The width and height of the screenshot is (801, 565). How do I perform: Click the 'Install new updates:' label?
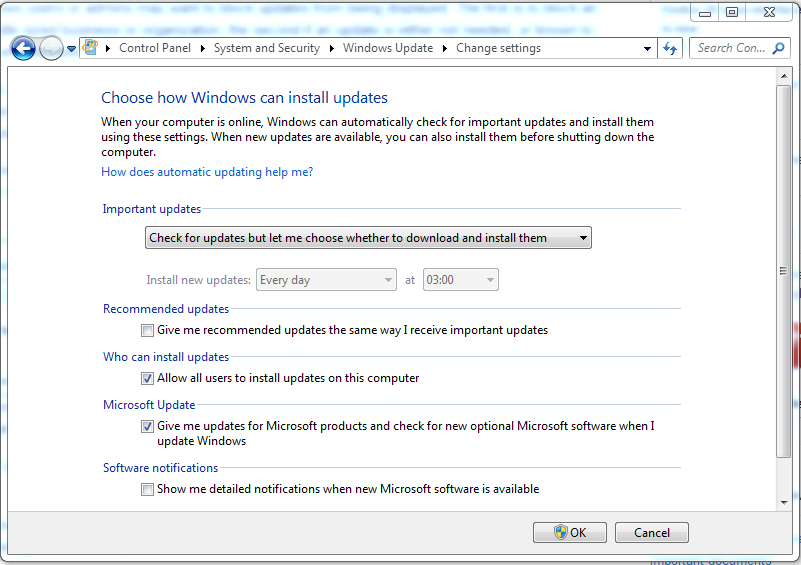198,280
